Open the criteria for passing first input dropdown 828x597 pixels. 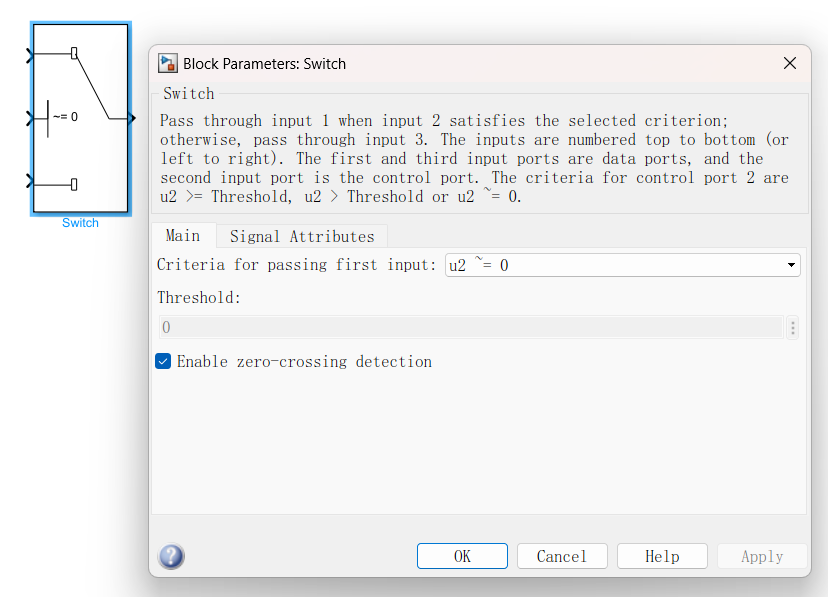click(x=622, y=265)
